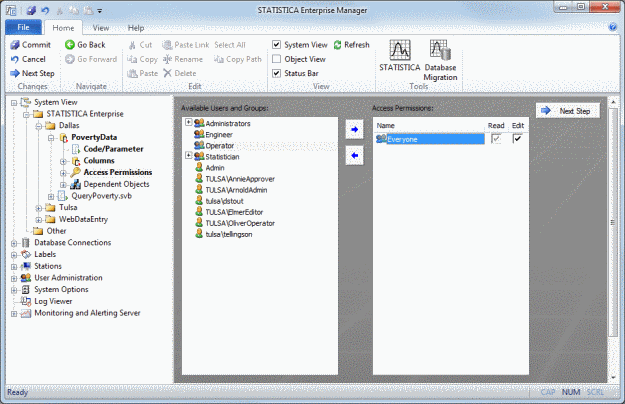Collapse the System View tree root

pos(14,103)
